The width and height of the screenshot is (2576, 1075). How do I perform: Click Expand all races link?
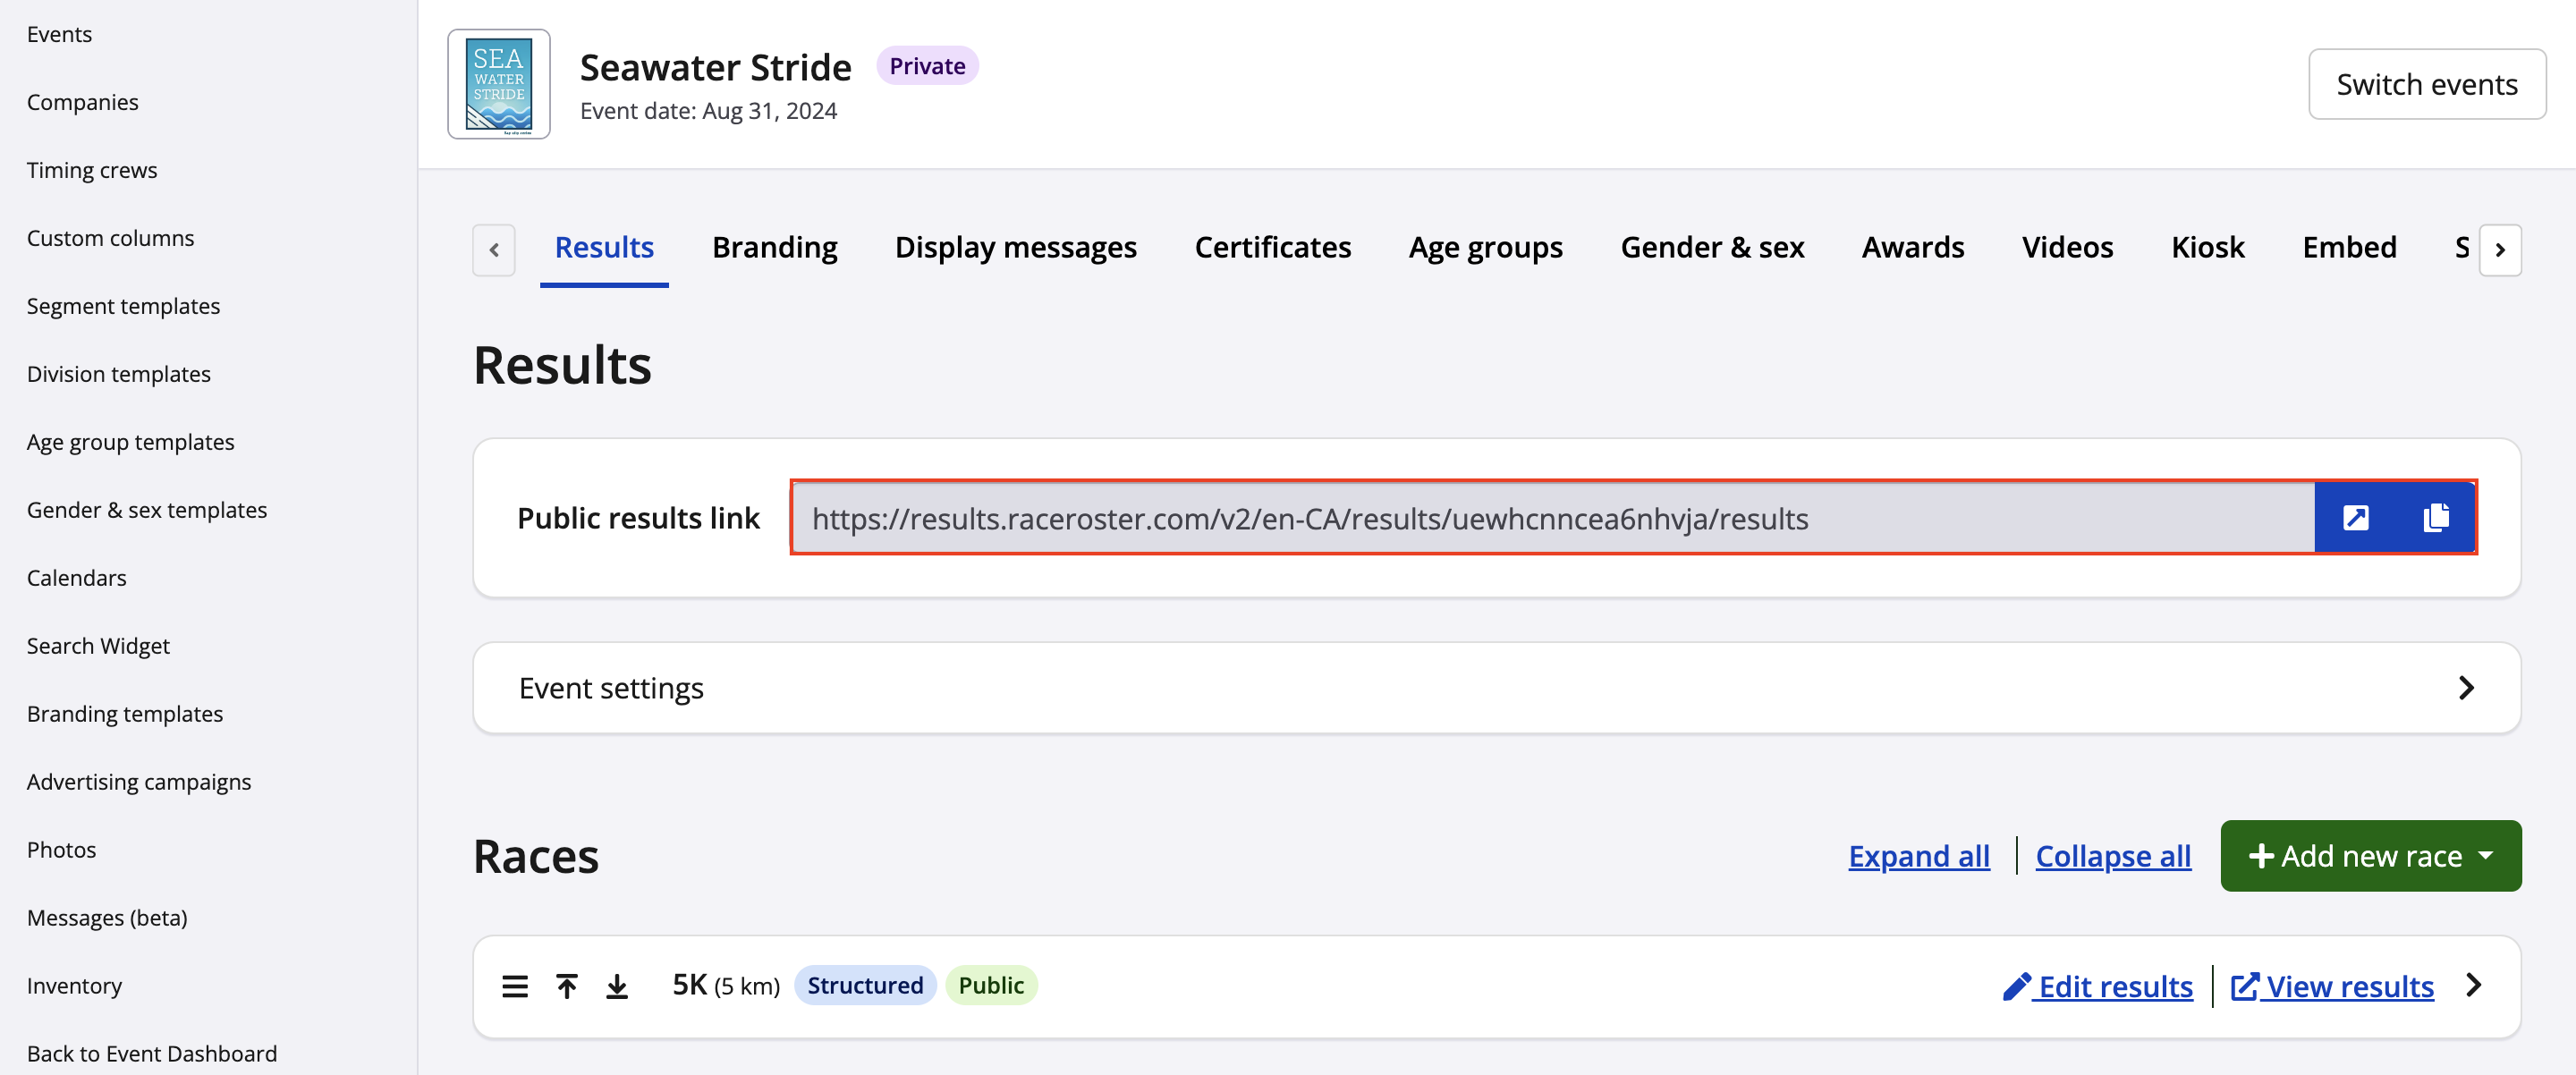[x=1918, y=856]
